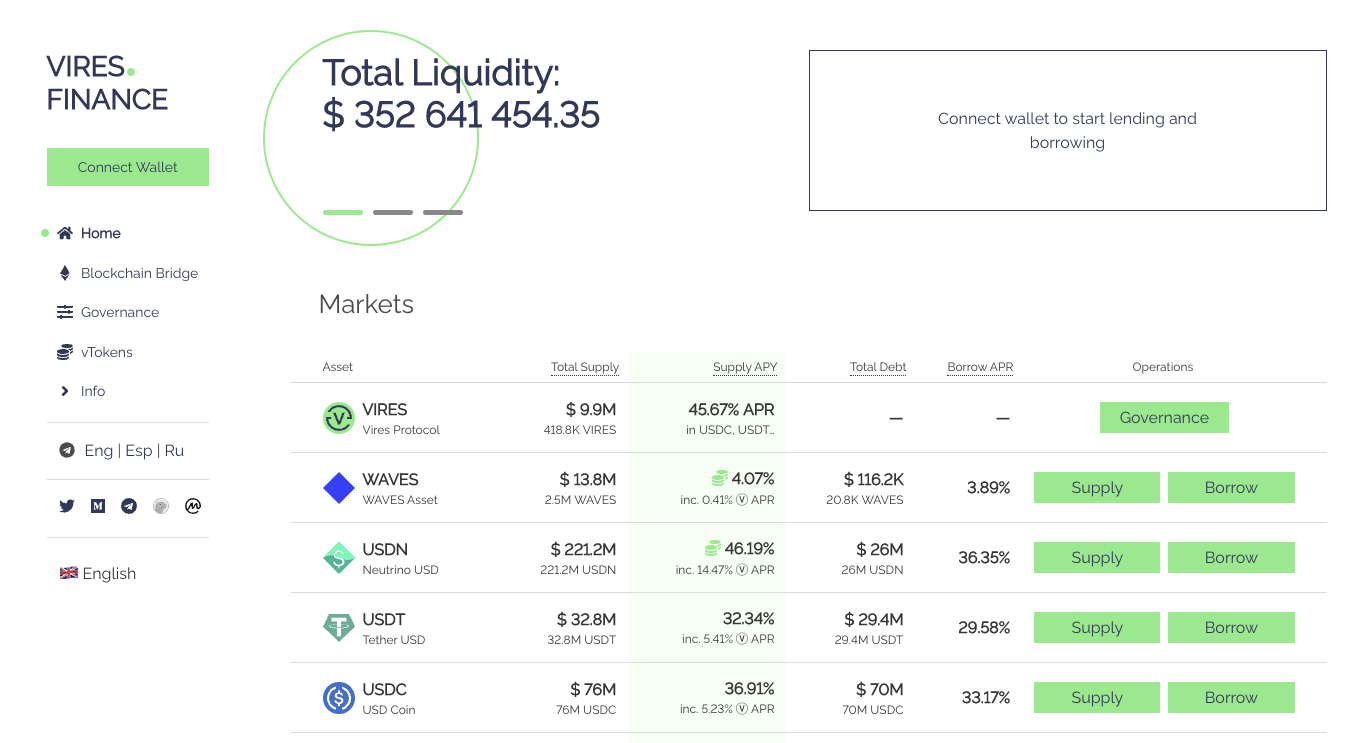Viewport: 1358px width, 743px height.
Task: Open the Twitter social icon
Action: coord(66,506)
